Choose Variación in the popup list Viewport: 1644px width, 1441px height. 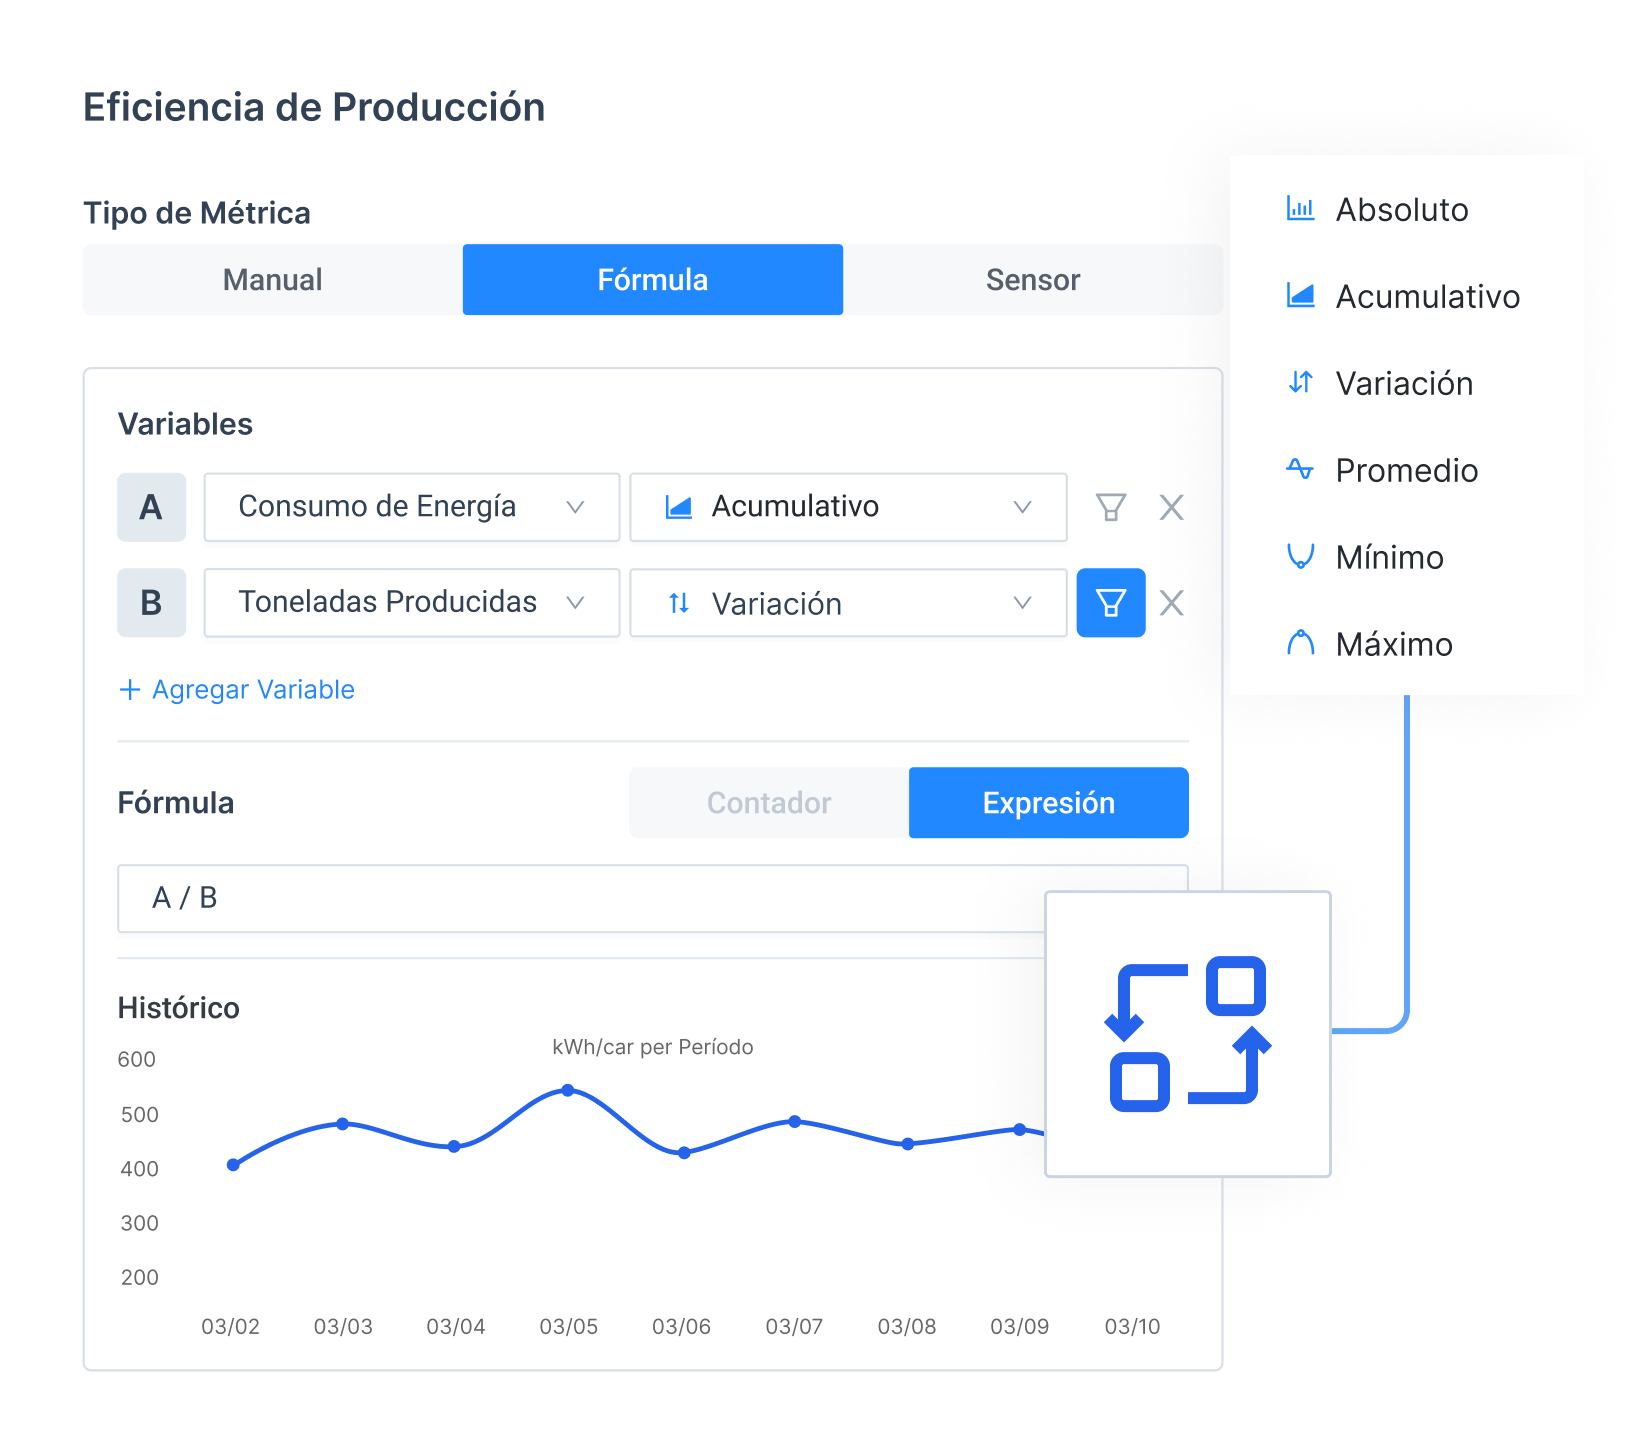[1403, 383]
